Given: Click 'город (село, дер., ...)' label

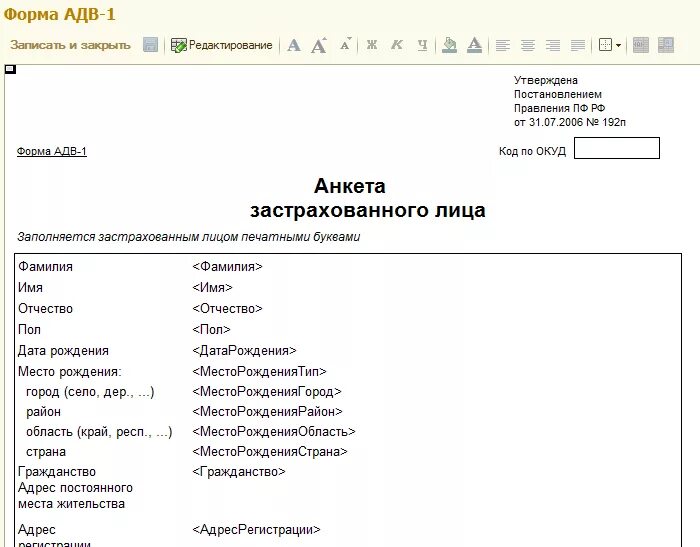Looking at the screenshot, I should coord(90,392).
